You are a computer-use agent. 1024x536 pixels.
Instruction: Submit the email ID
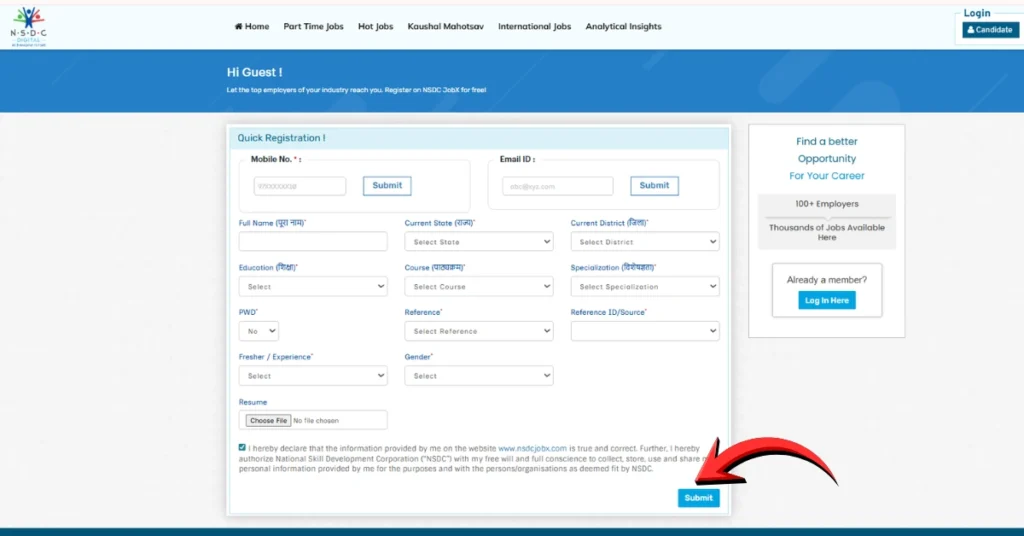click(654, 185)
